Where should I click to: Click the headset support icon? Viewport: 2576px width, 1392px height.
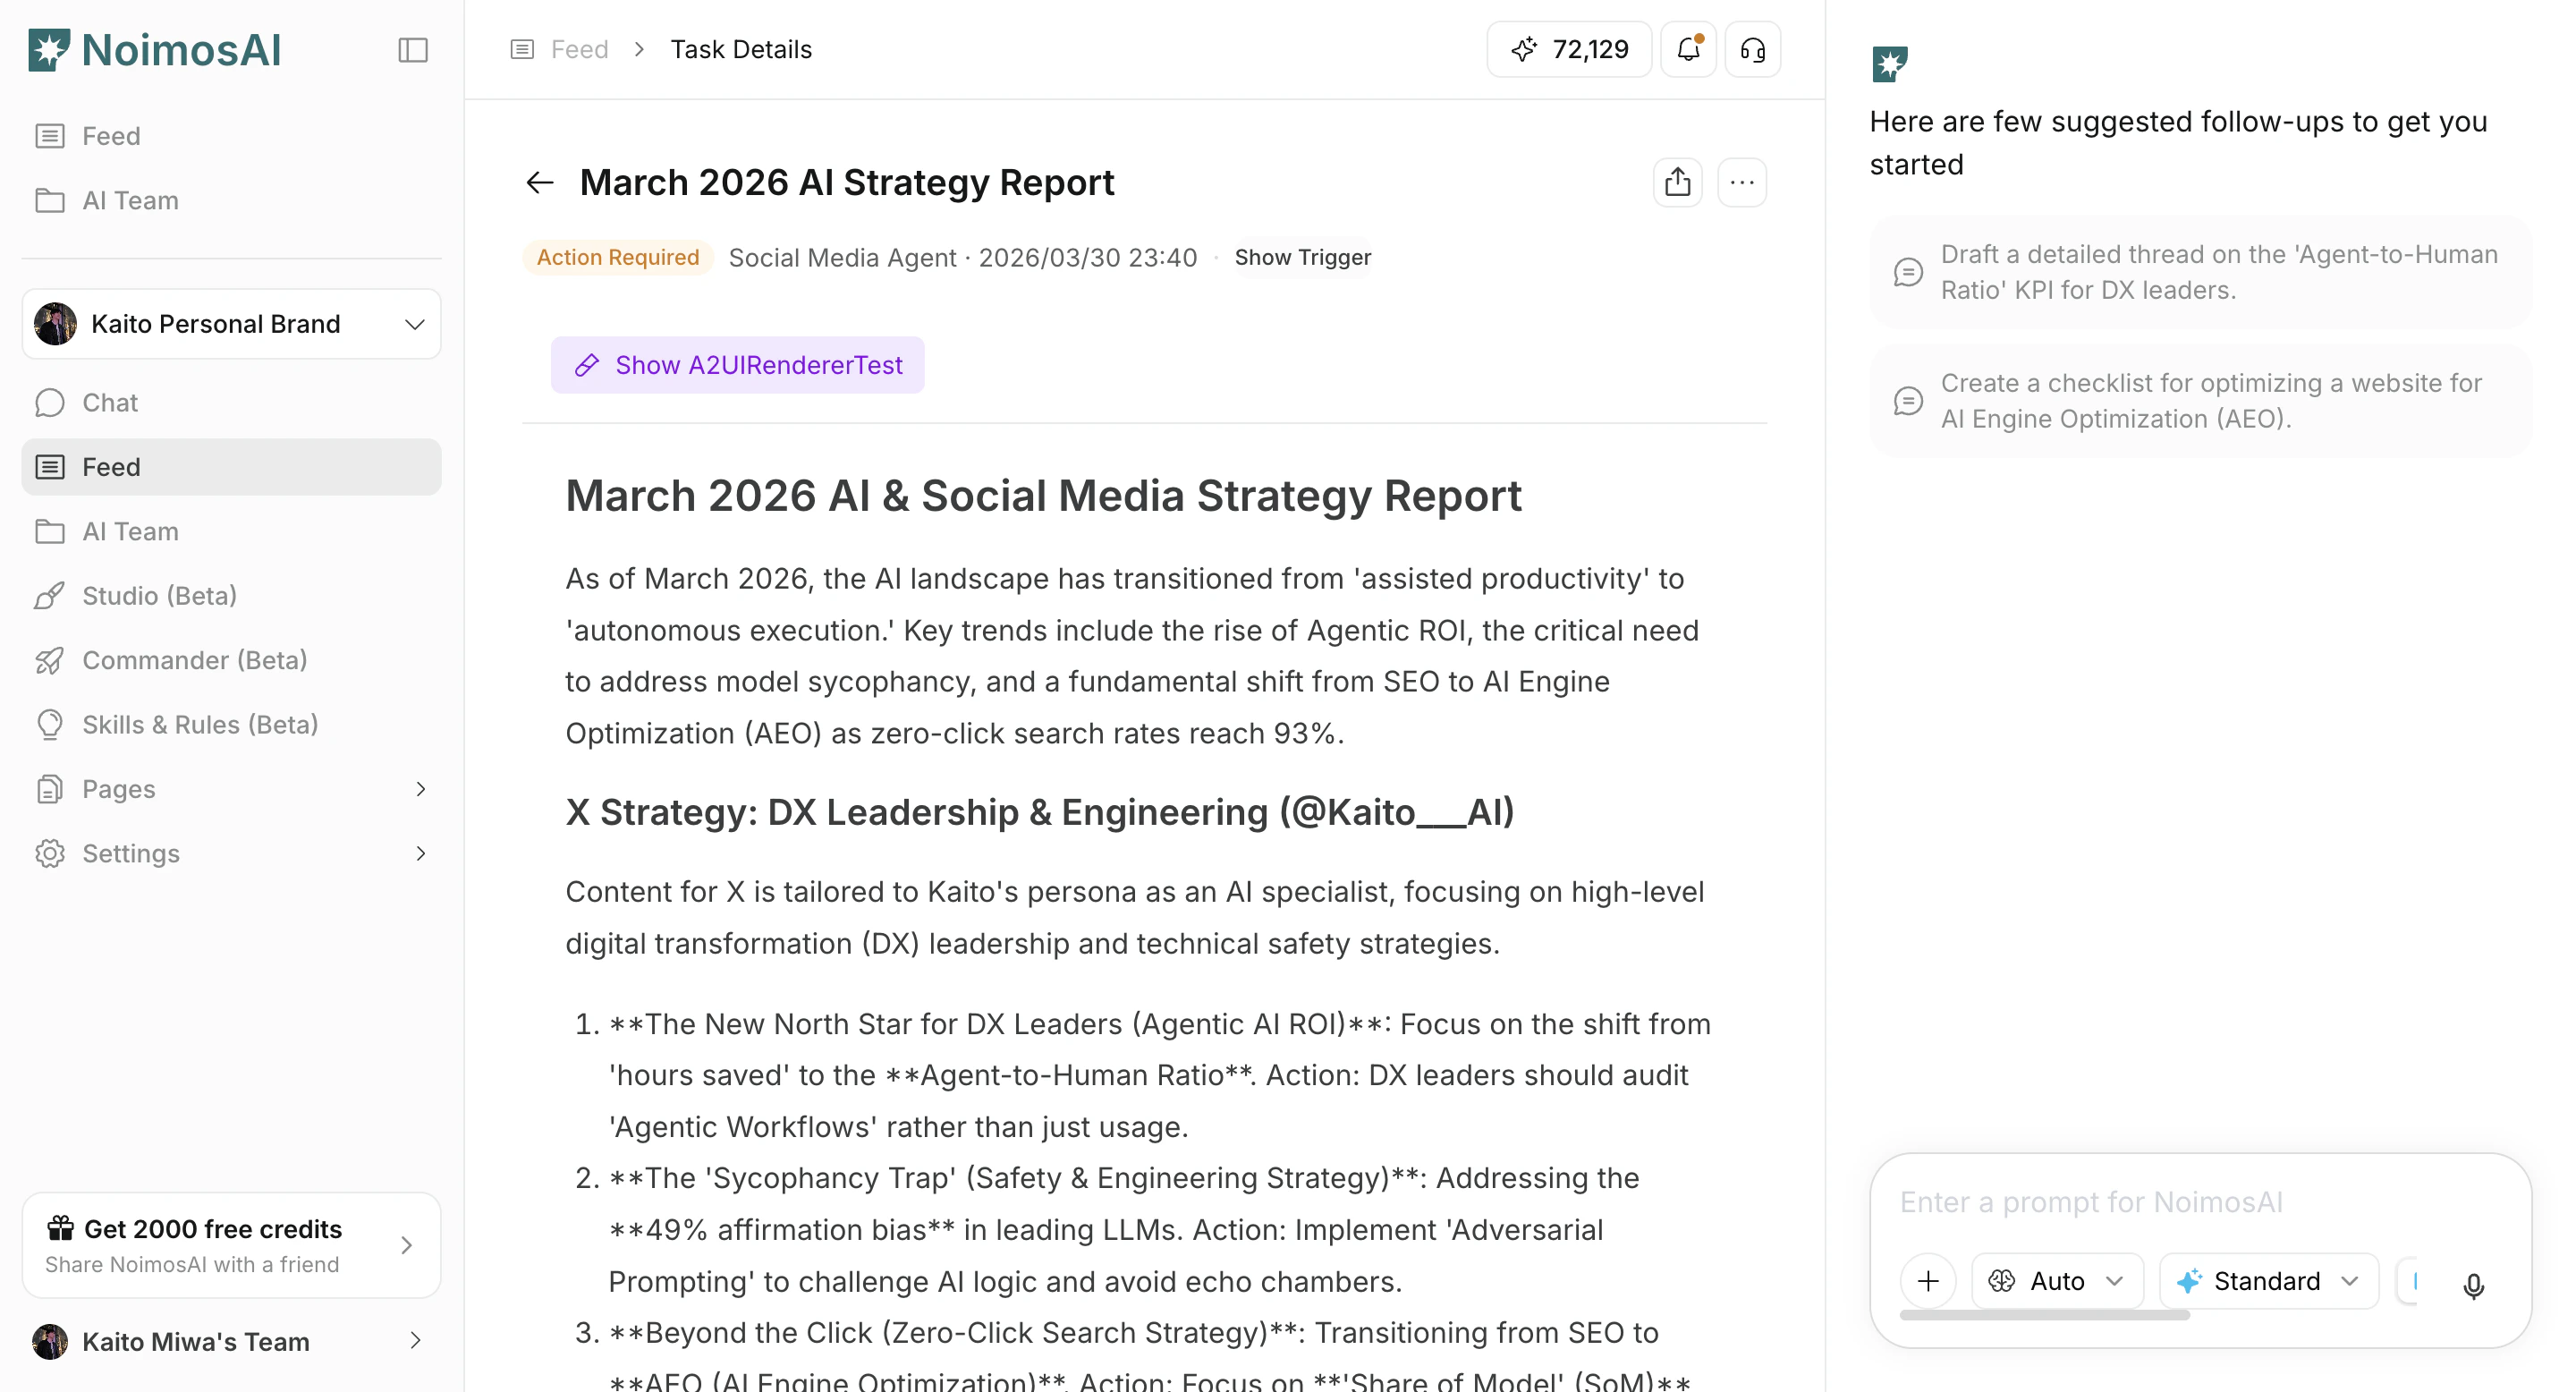pyautogui.click(x=1752, y=49)
